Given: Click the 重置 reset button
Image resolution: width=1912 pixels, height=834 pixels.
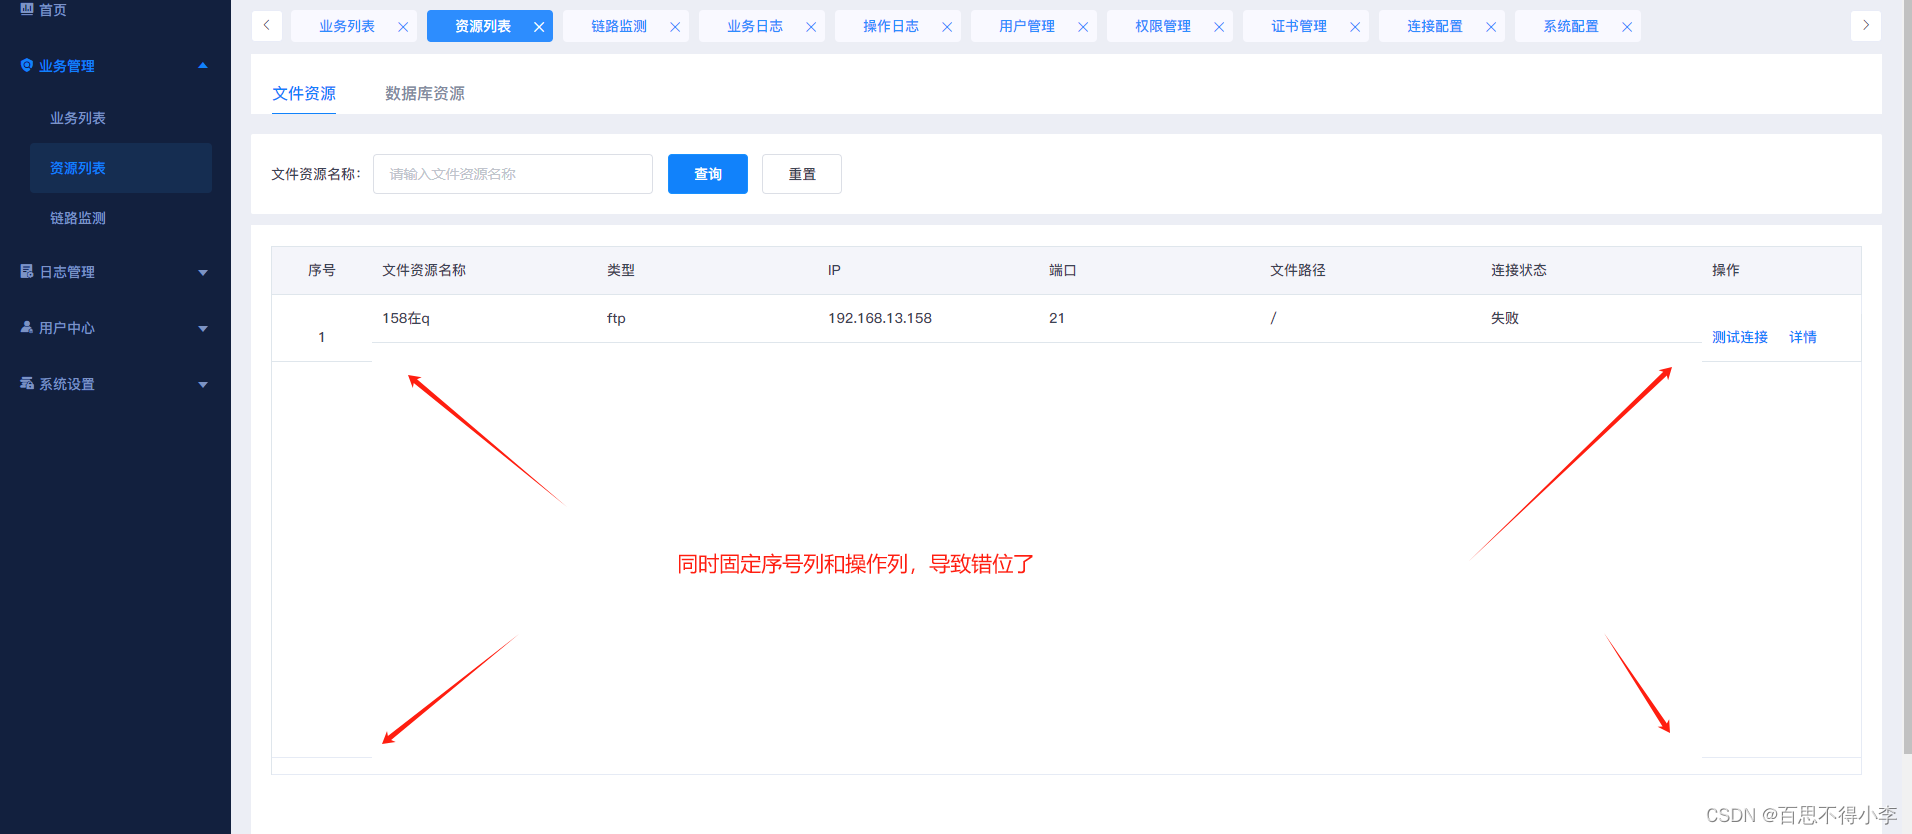Looking at the screenshot, I should (802, 174).
